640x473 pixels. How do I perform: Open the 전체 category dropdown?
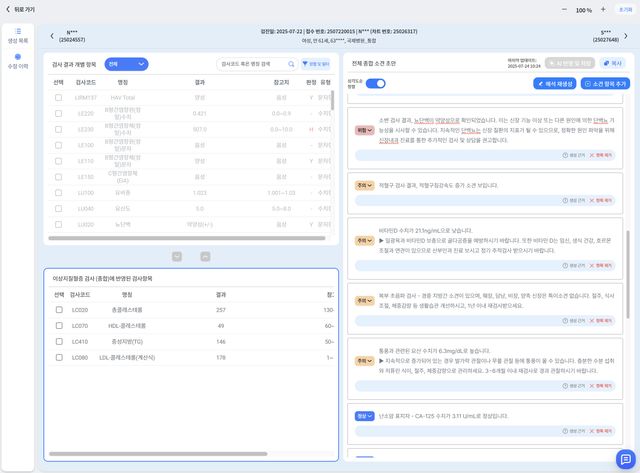(127, 64)
